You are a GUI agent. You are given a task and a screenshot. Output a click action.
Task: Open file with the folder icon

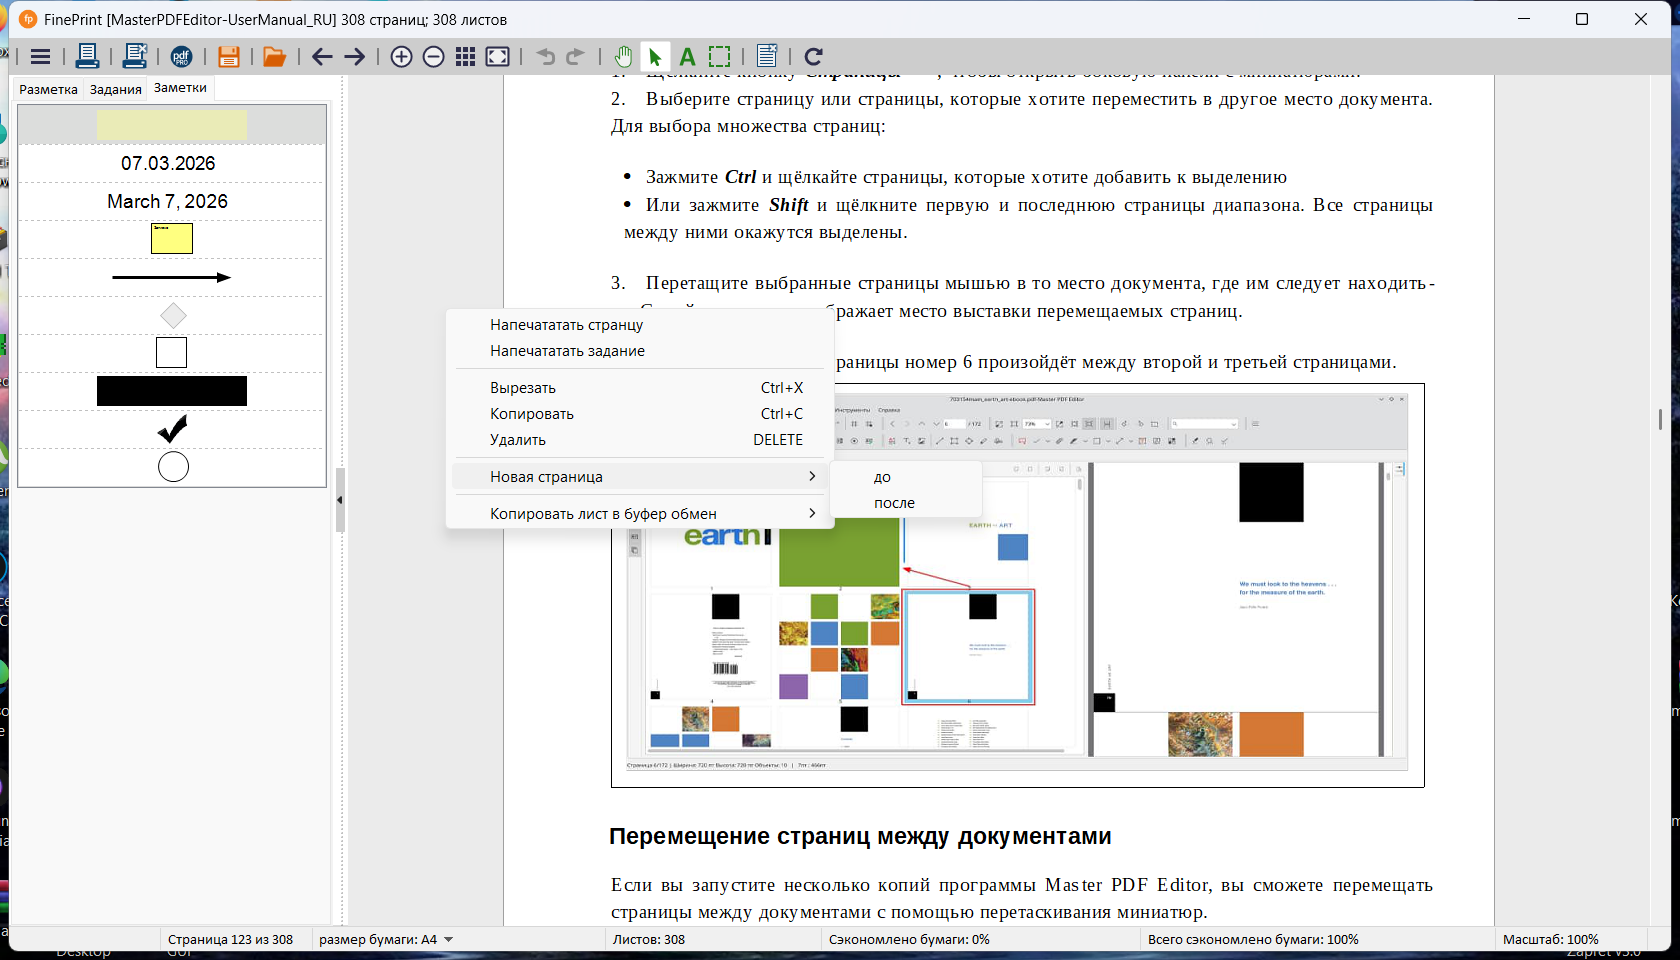click(x=274, y=57)
